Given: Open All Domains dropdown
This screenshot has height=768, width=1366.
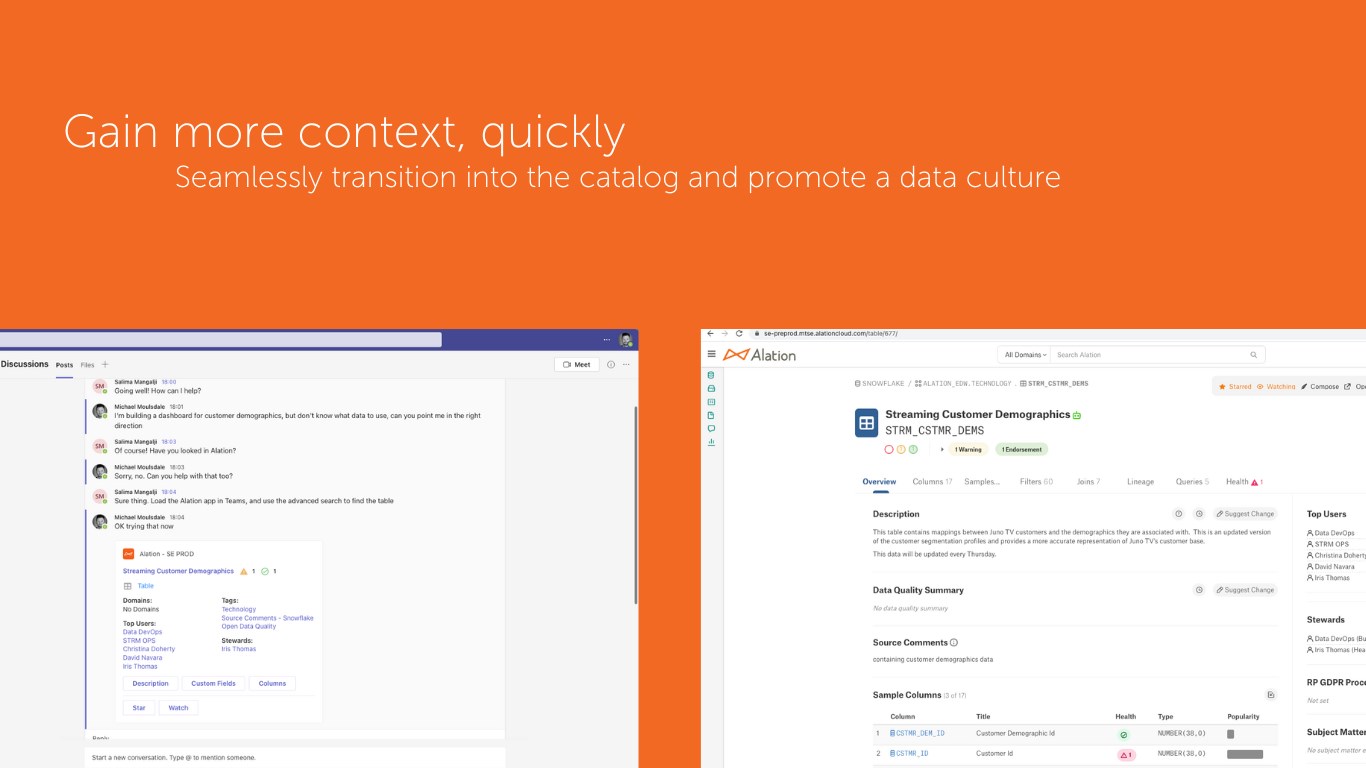Looking at the screenshot, I should pyautogui.click(x=1025, y=355).
